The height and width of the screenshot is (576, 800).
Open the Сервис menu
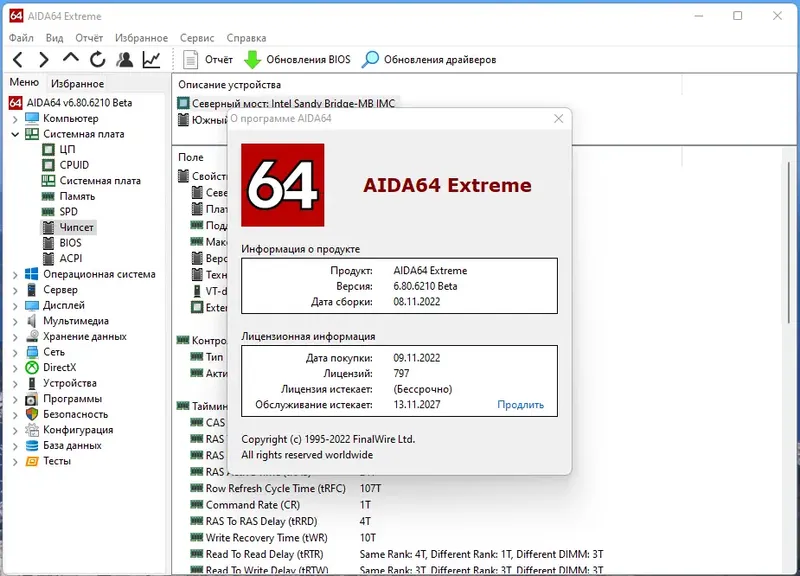[x=197, y=38]
